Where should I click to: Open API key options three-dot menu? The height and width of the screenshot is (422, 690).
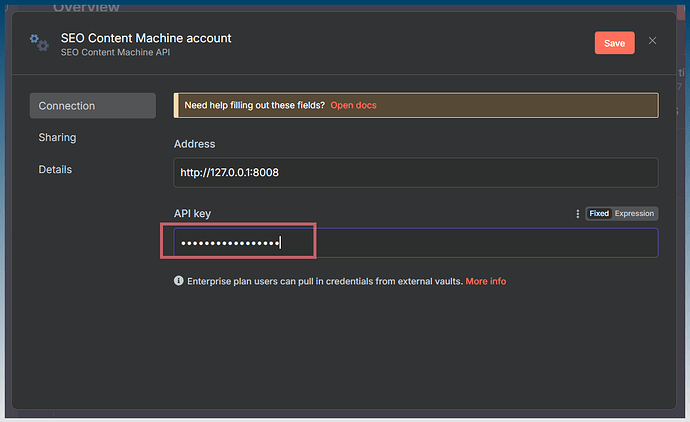click(577, 214)
